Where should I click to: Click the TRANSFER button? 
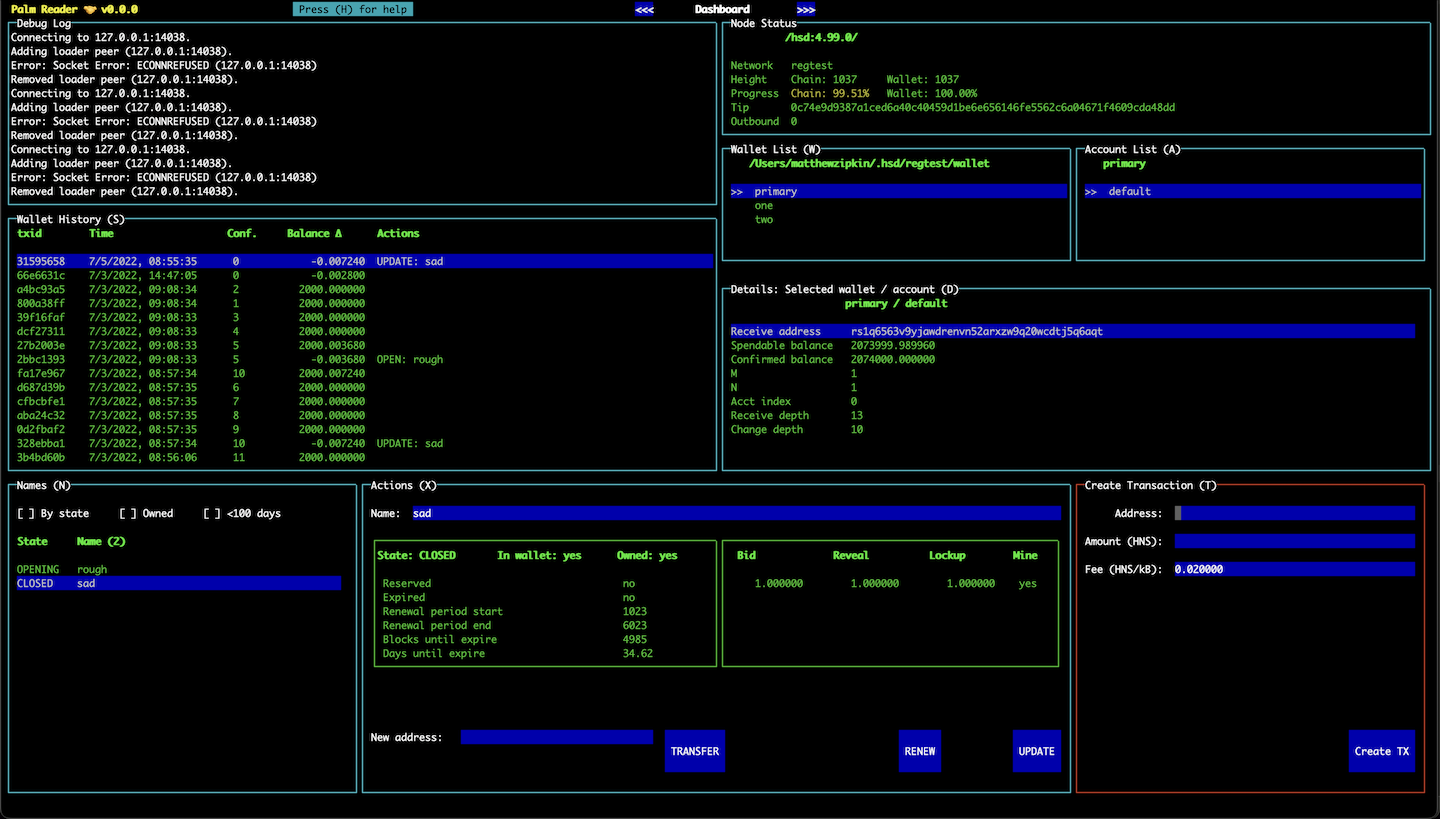pos(695,751)
